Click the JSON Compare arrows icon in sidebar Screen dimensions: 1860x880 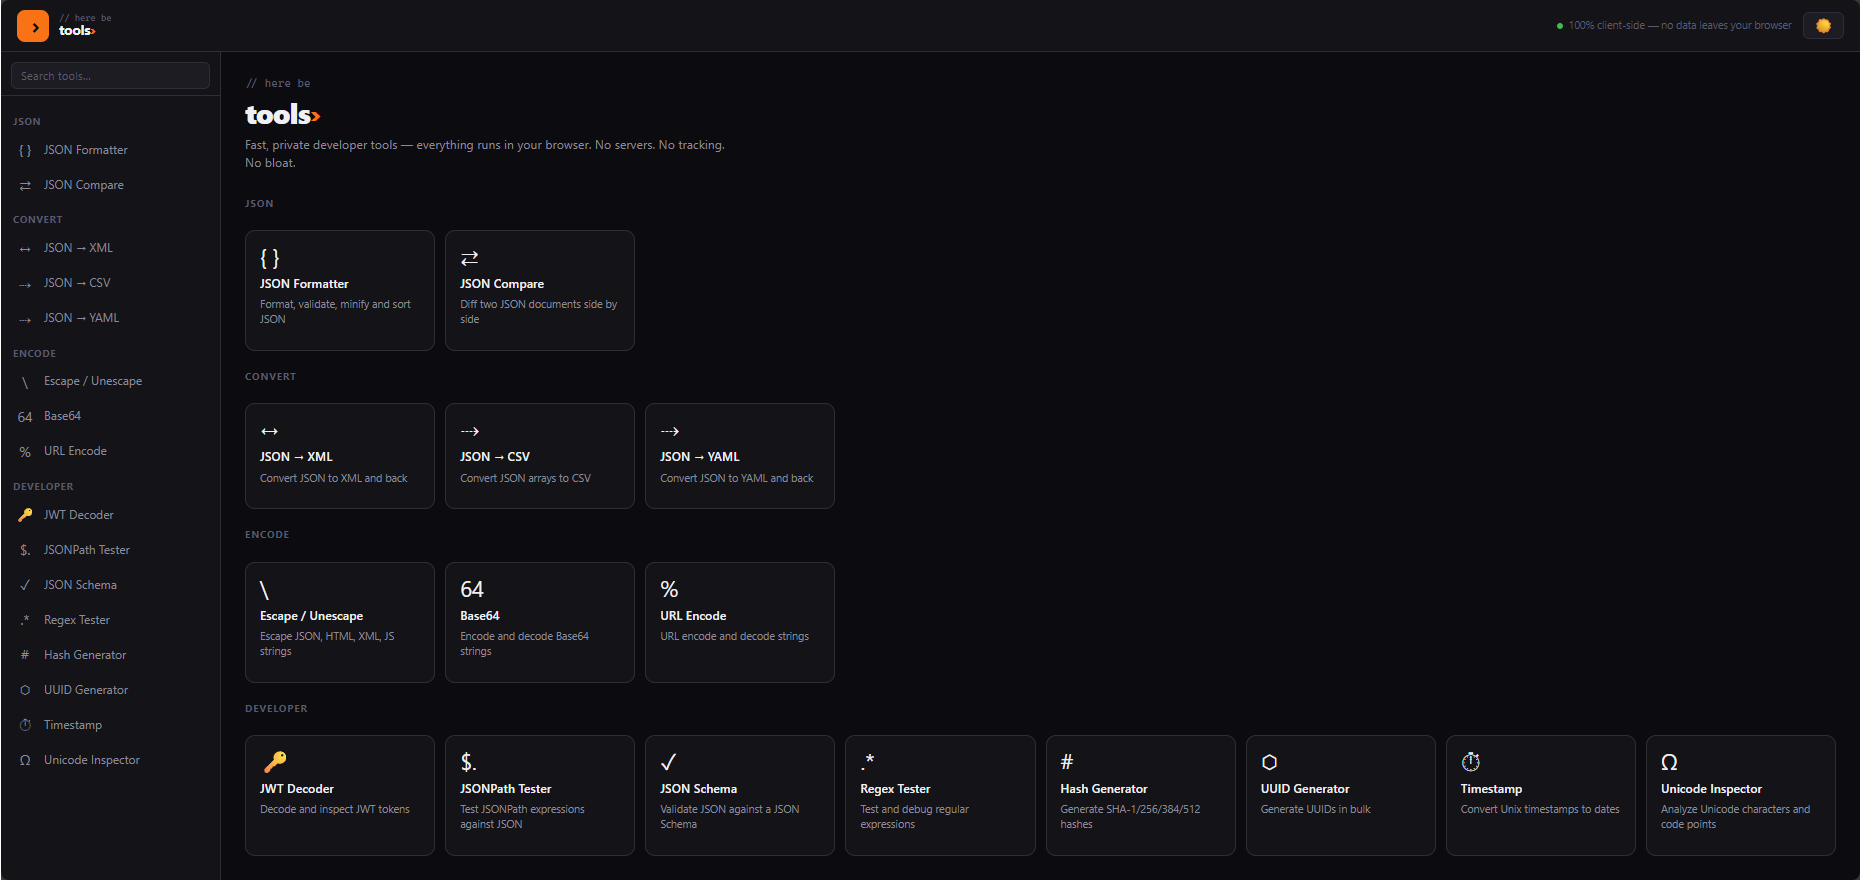pos(25,186)
